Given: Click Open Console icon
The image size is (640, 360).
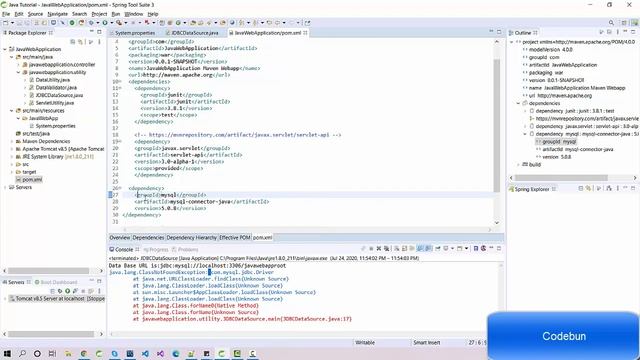Looking at the screenshot, I should (460, 248).
